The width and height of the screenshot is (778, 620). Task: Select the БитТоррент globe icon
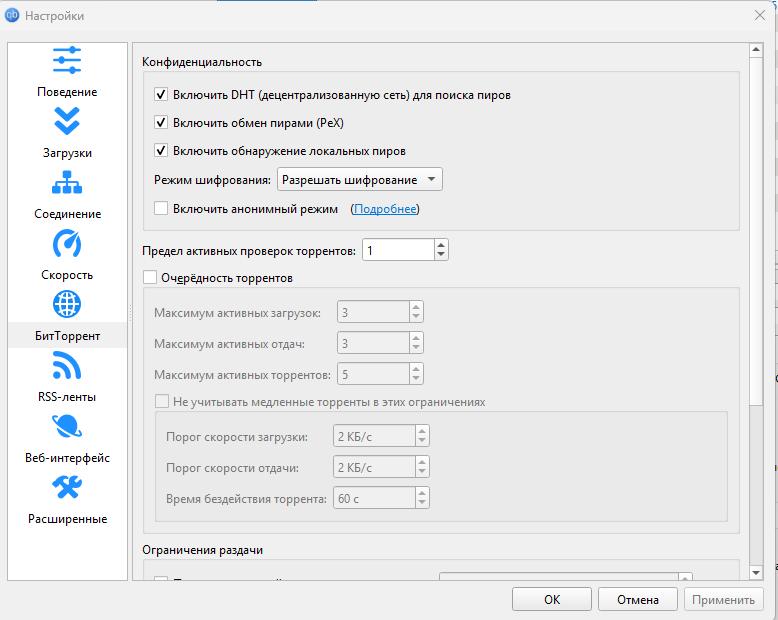pos(67,305)
